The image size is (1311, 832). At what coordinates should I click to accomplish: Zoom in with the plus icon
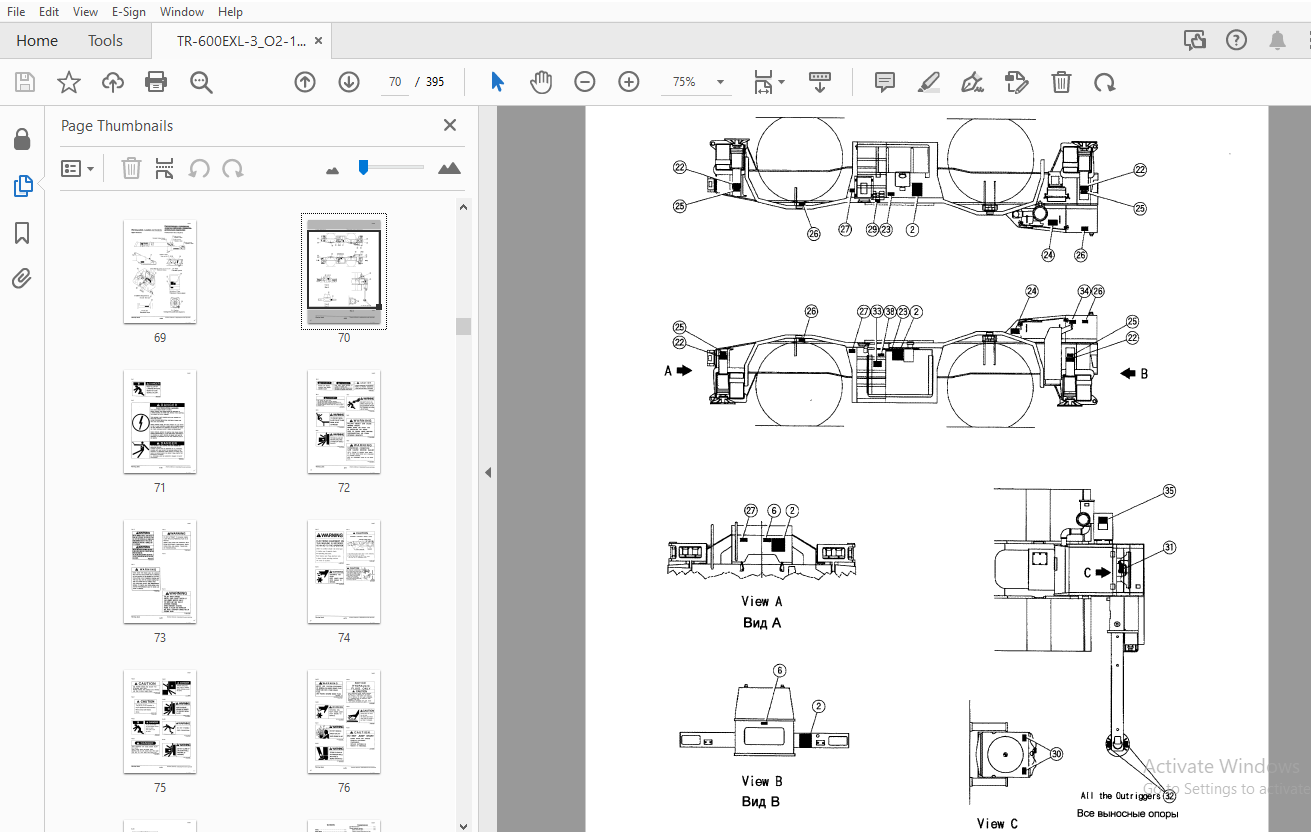[629, 82]
